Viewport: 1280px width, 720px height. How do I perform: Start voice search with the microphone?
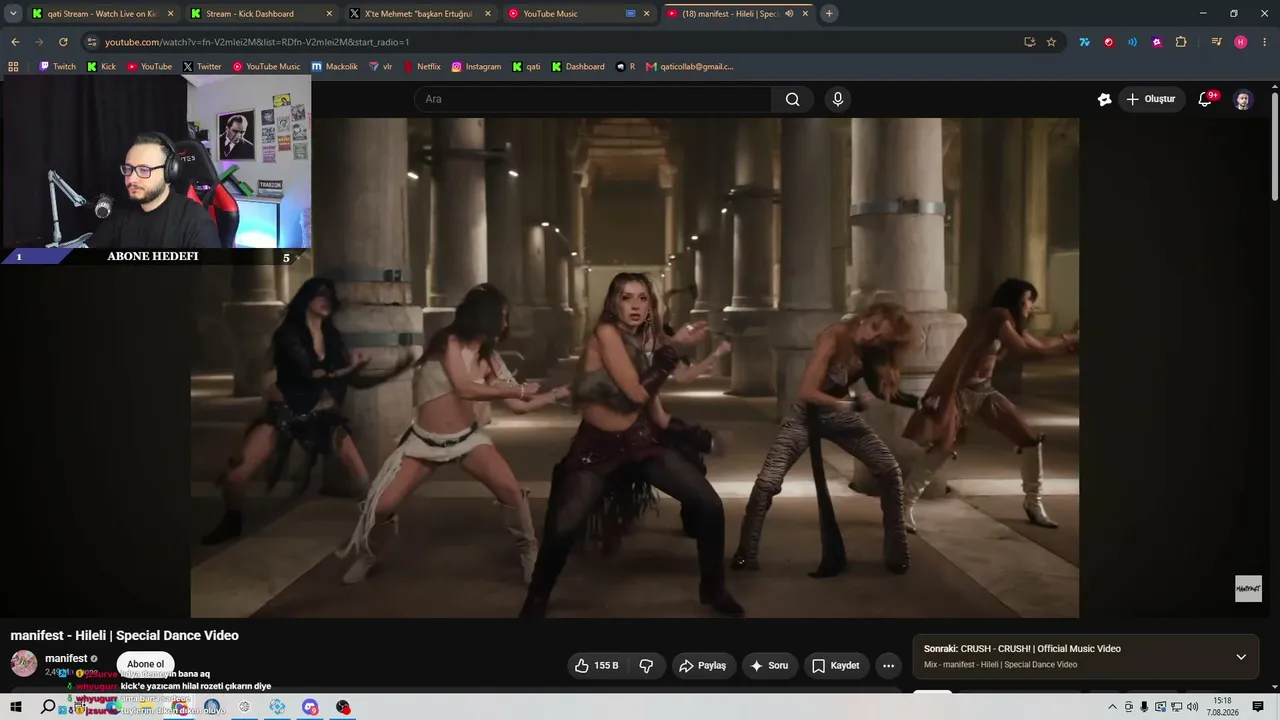838,99
